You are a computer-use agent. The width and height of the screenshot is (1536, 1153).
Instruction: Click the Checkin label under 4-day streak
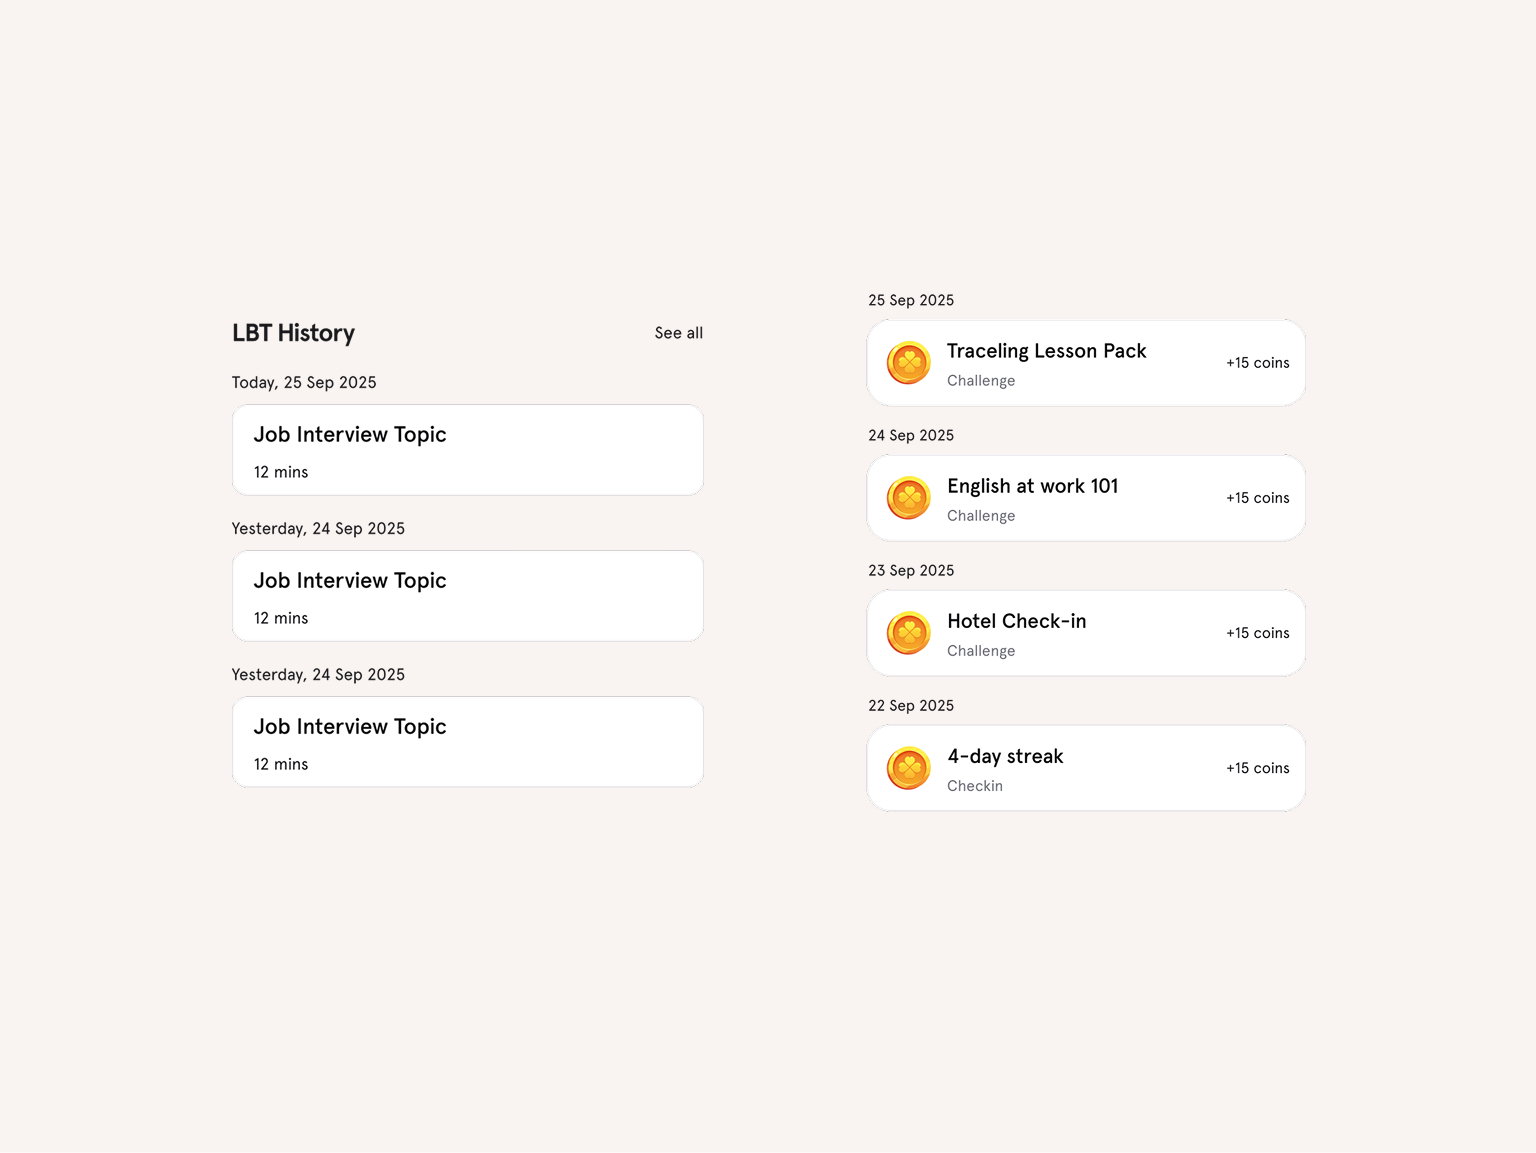coord(975,786)
